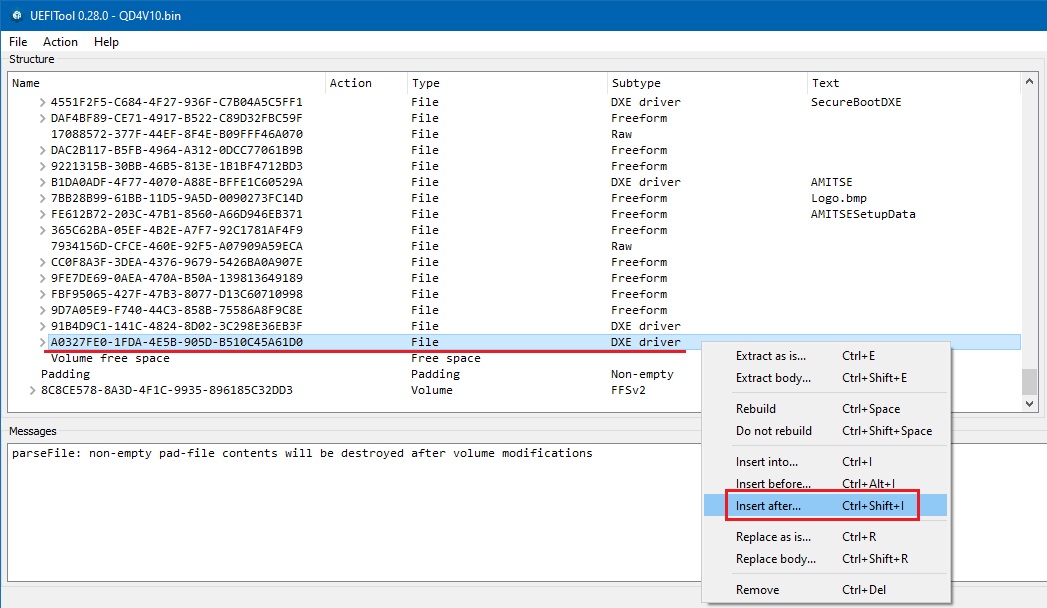Select Rebuild in the context menu
The image size is (1047, 608).
(825, 408)
